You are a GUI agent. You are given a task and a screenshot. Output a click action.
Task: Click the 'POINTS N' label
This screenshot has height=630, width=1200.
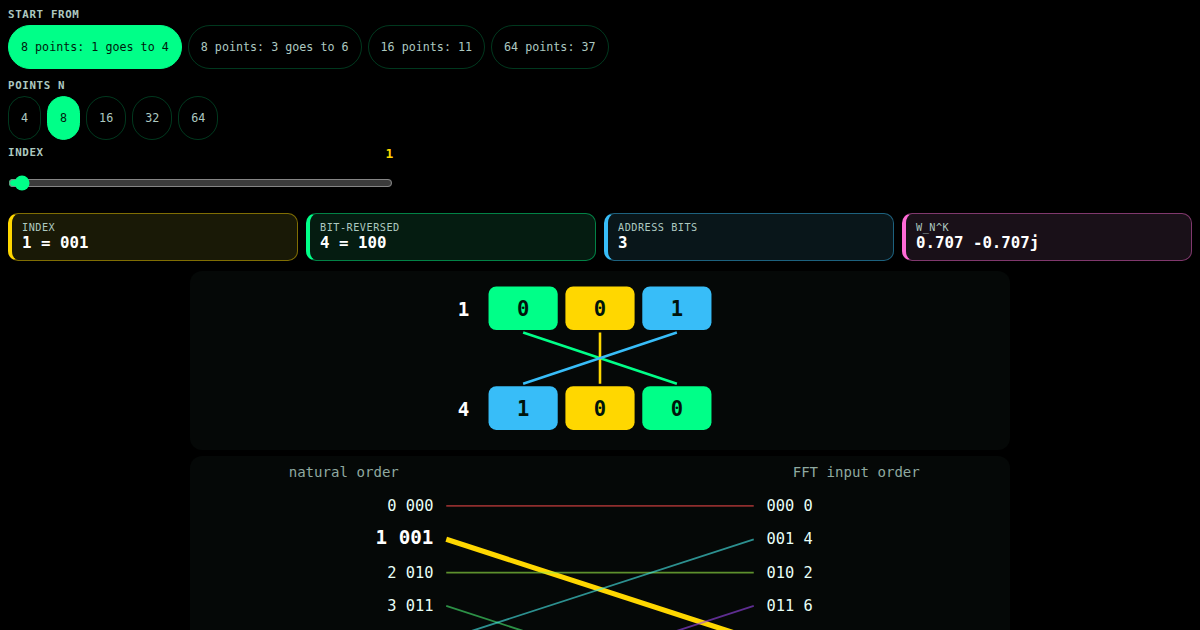pos(36,86)
